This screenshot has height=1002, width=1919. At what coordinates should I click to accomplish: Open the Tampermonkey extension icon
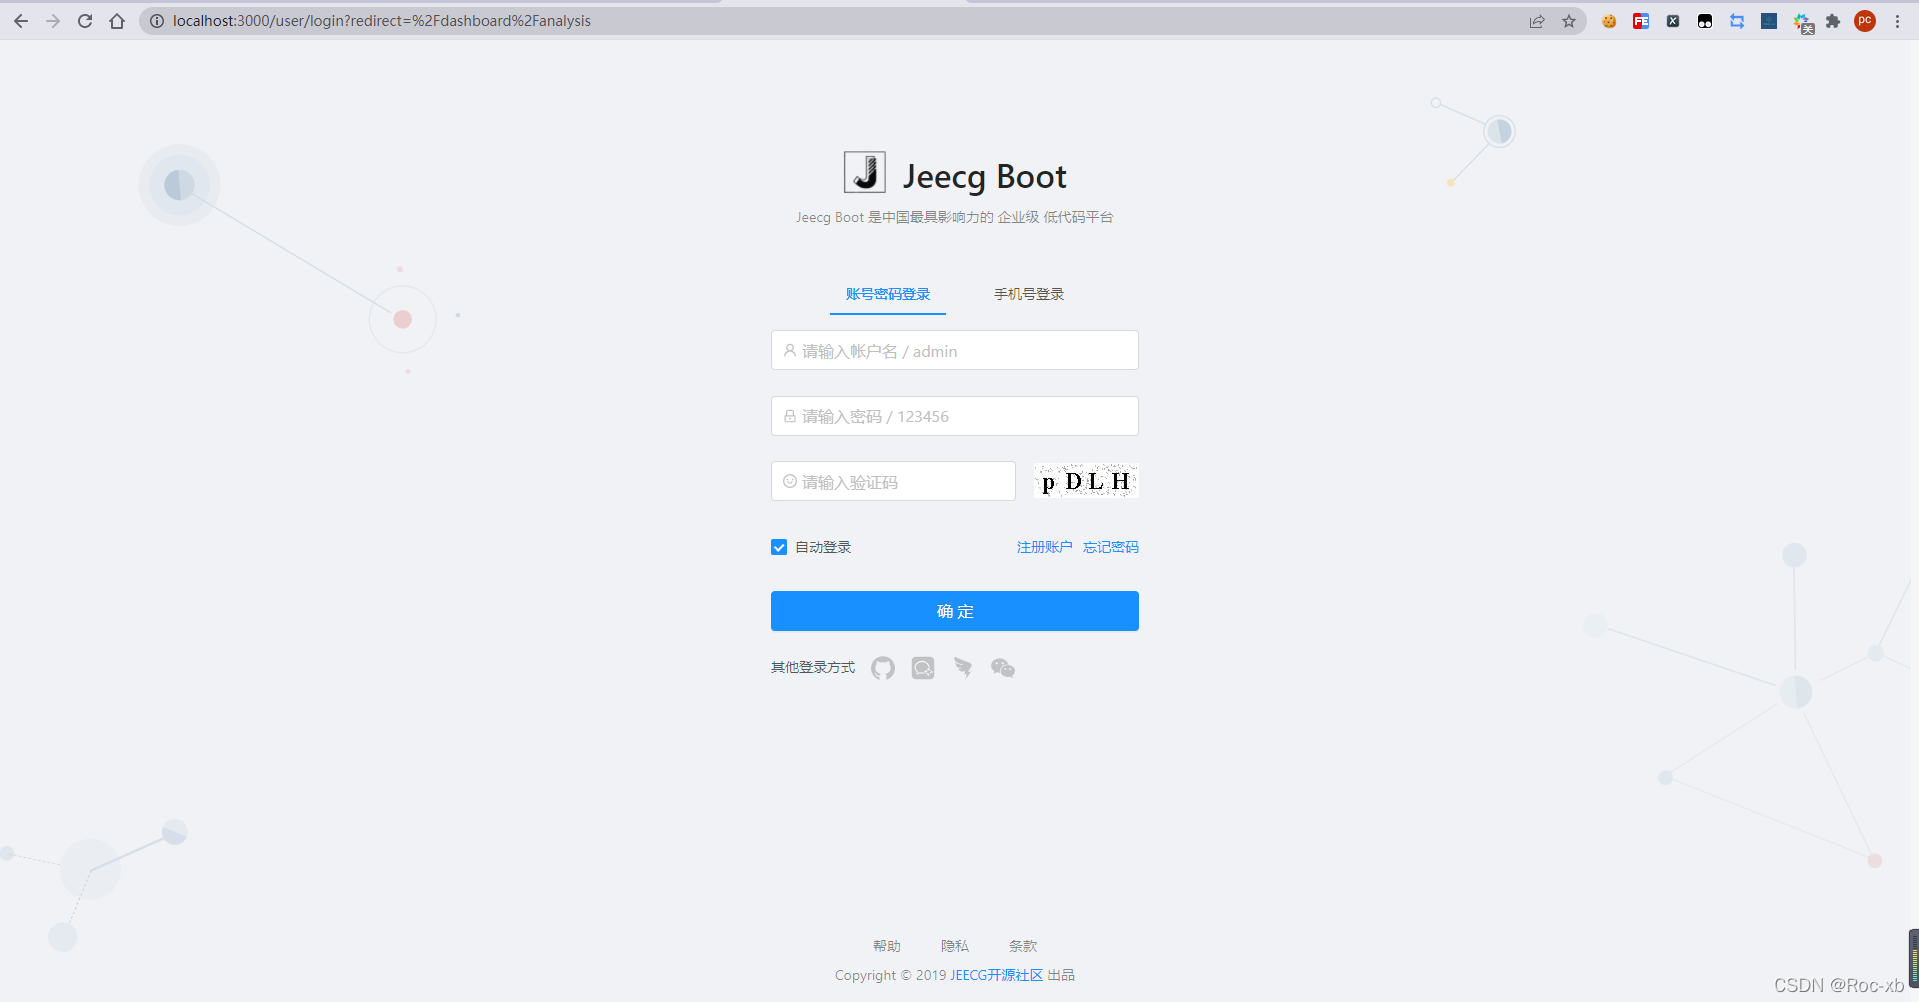tap(1705, 21)
